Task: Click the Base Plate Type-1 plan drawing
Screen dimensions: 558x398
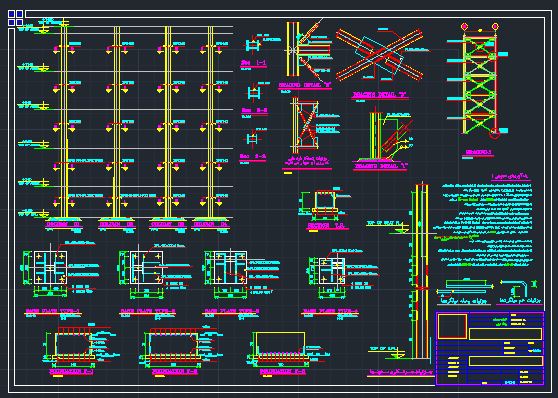Action: coord(51,268)
